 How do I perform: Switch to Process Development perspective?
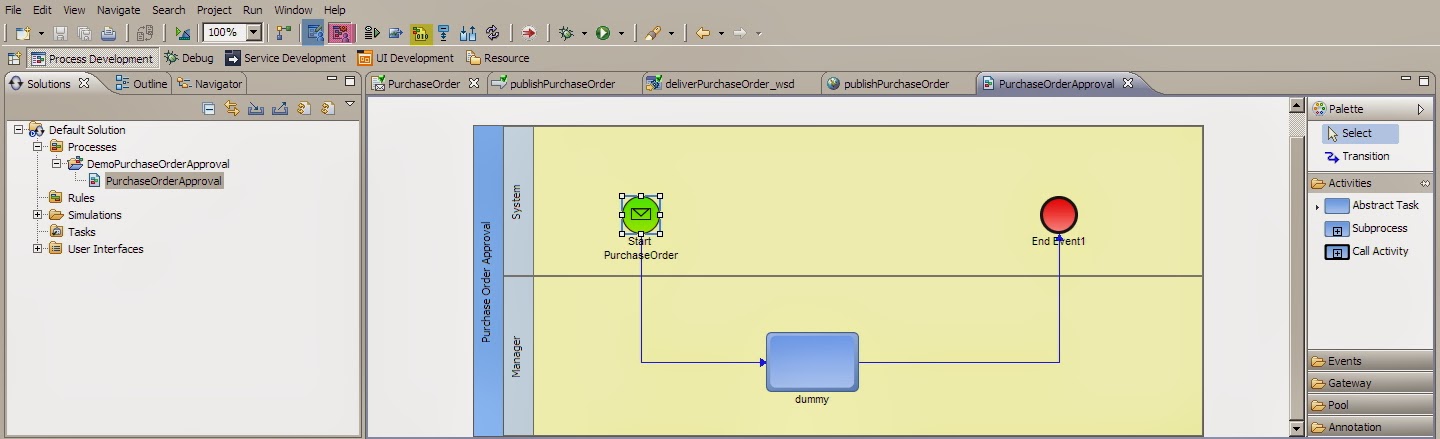92,58
